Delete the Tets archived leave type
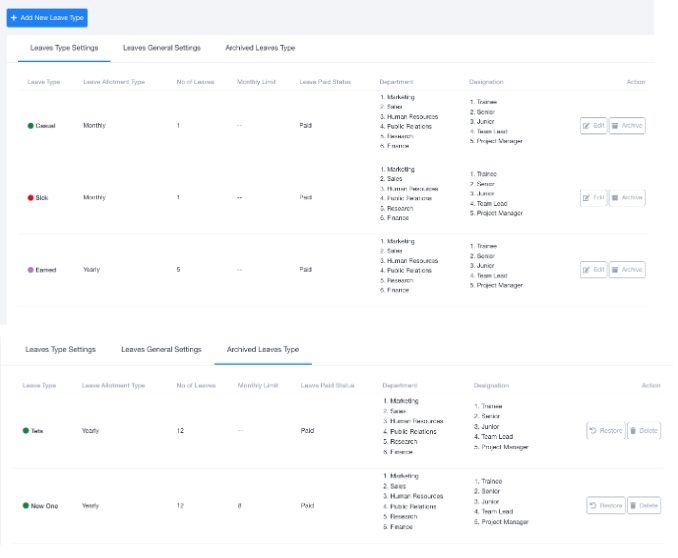This screenshot has width=678, height=558. coord(644,431)
